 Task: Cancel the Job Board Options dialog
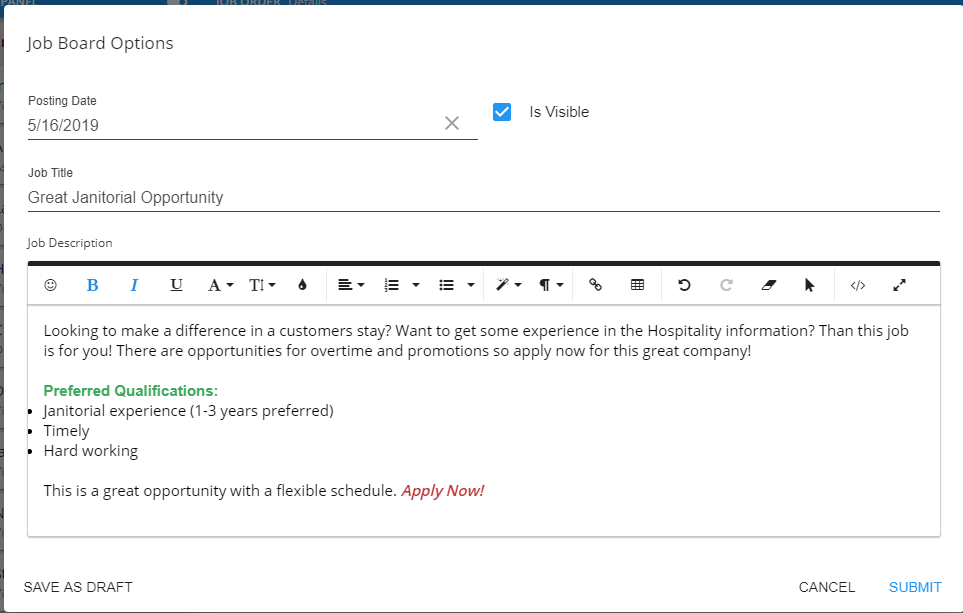coord(827,587)
